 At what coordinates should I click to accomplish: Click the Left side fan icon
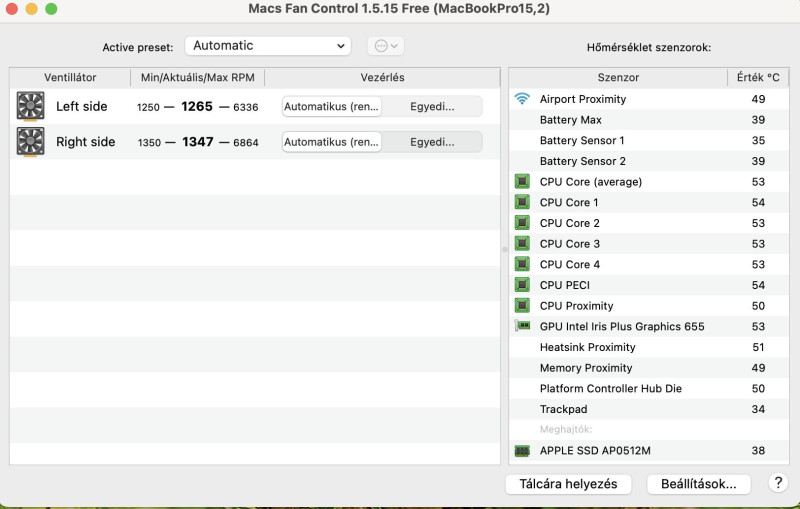point(31,106)
